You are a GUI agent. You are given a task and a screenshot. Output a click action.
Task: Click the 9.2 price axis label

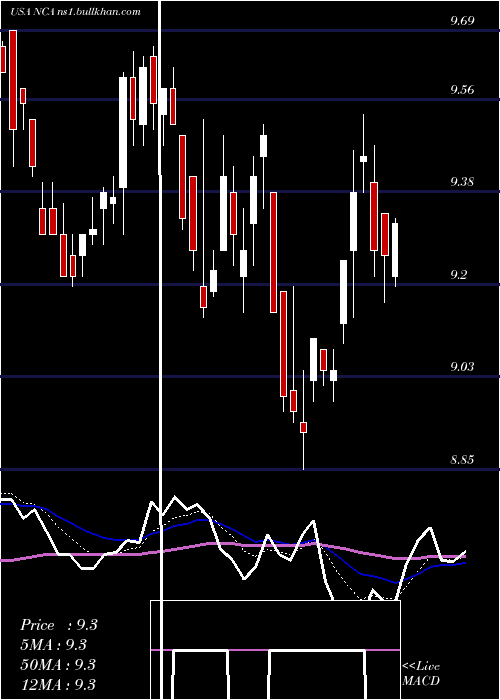pos(459,275)
